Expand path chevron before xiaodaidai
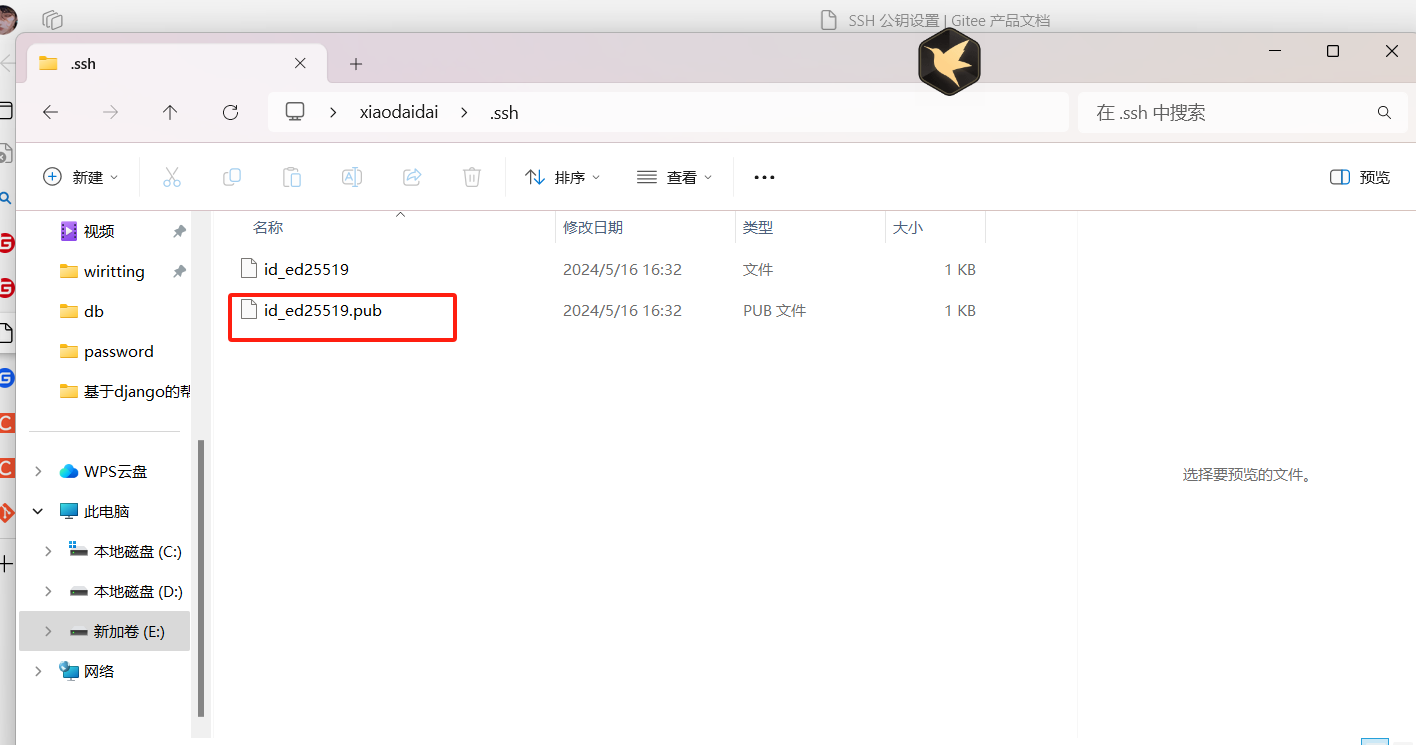1416x745 pixels. pos(333,113)
